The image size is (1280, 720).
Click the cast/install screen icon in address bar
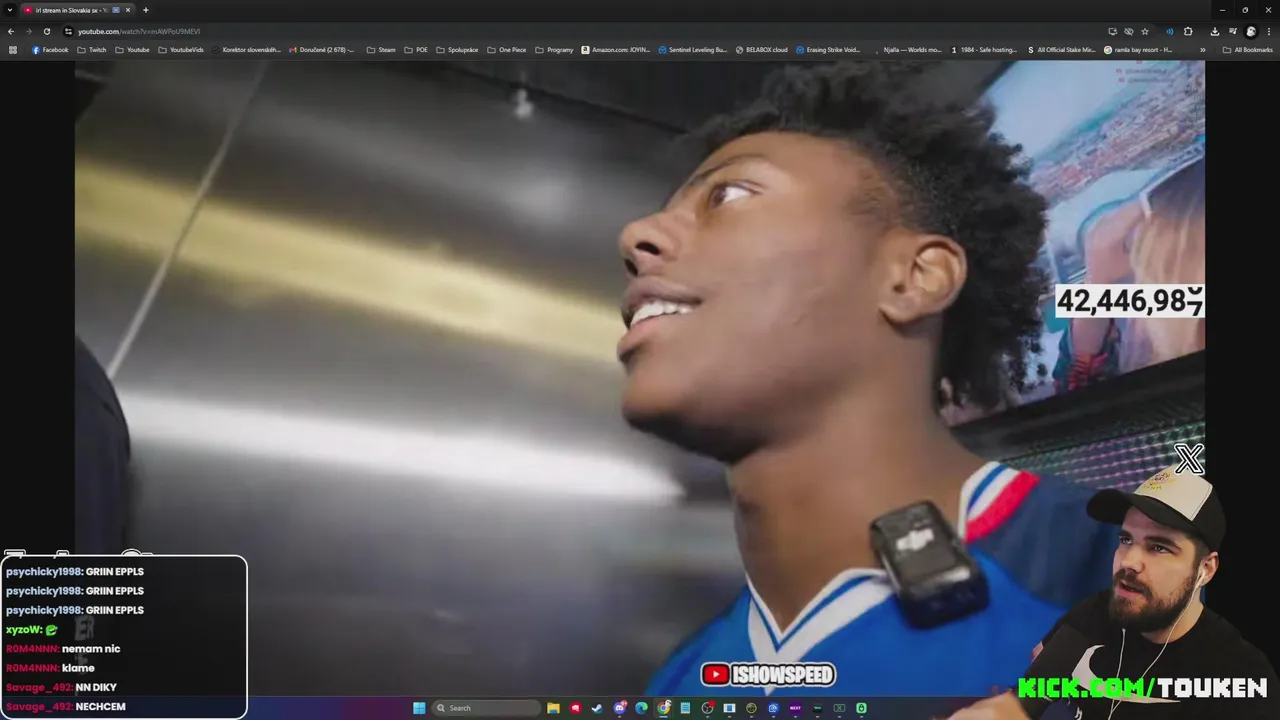coord(1112,31)
